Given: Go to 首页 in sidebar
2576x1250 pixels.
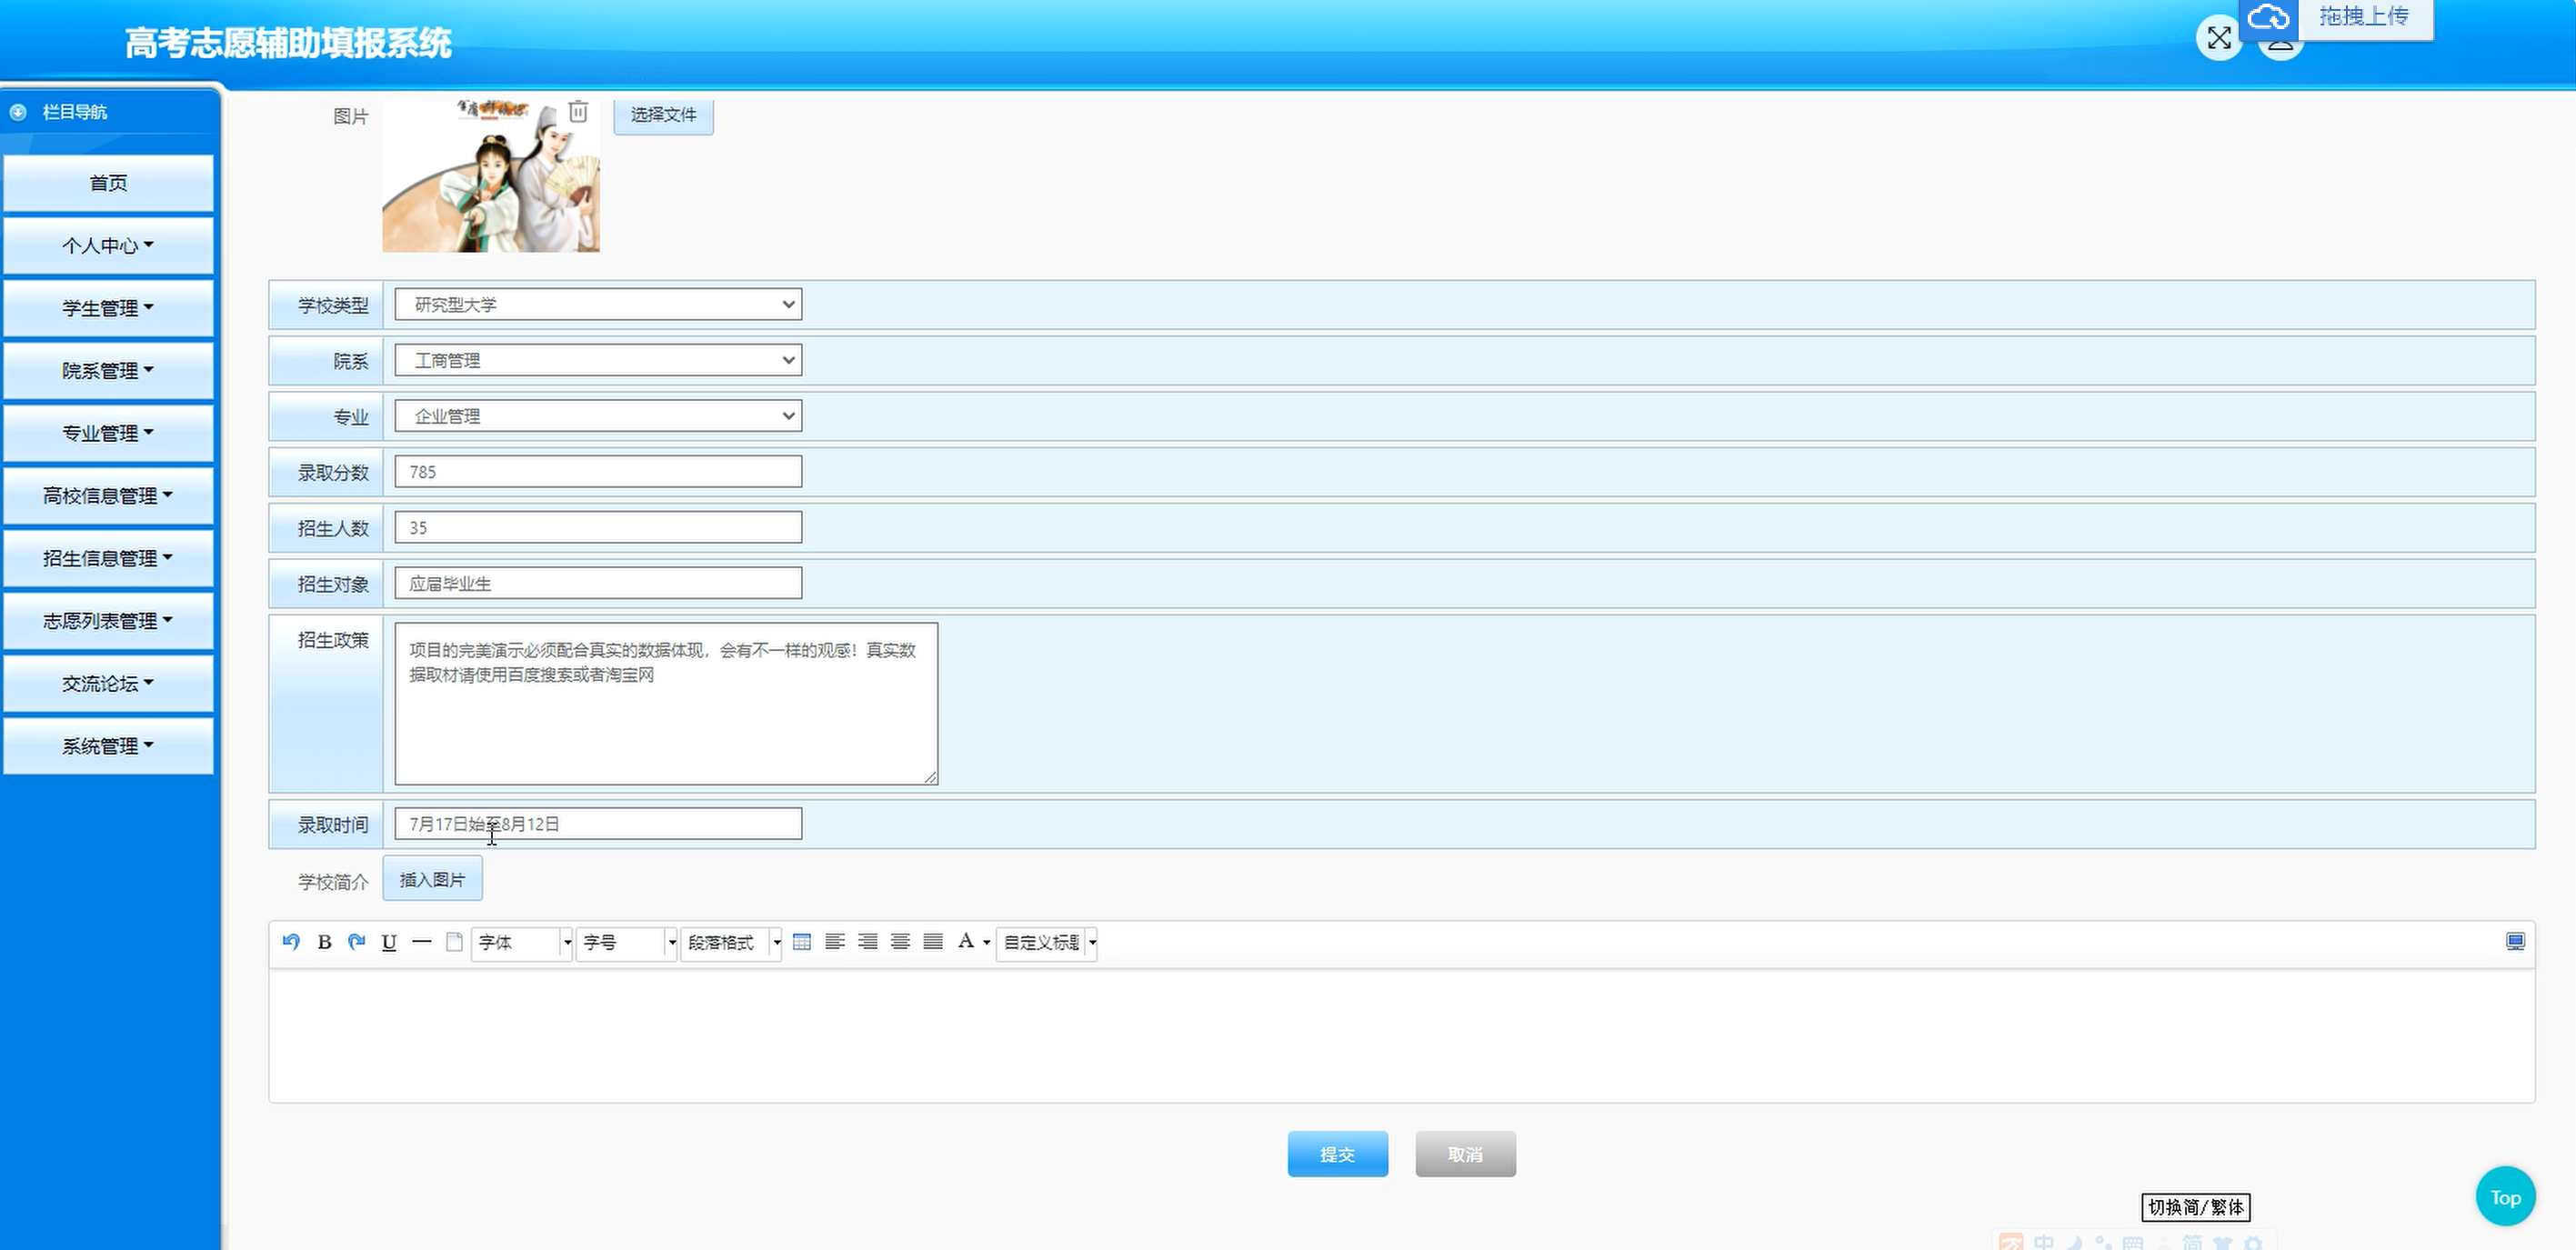Looking at the screenshot, I should (x=108, y=183).
